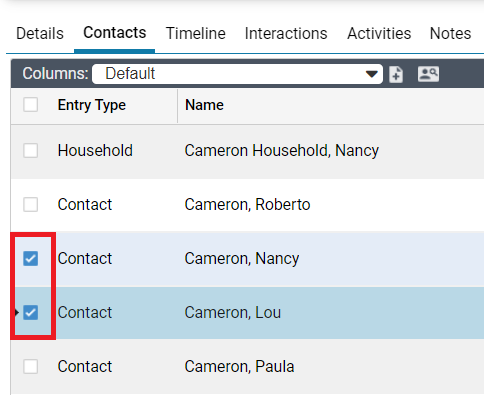Open the contact search icon
This screenshot has height=406, width=484.
click(428, 74)
